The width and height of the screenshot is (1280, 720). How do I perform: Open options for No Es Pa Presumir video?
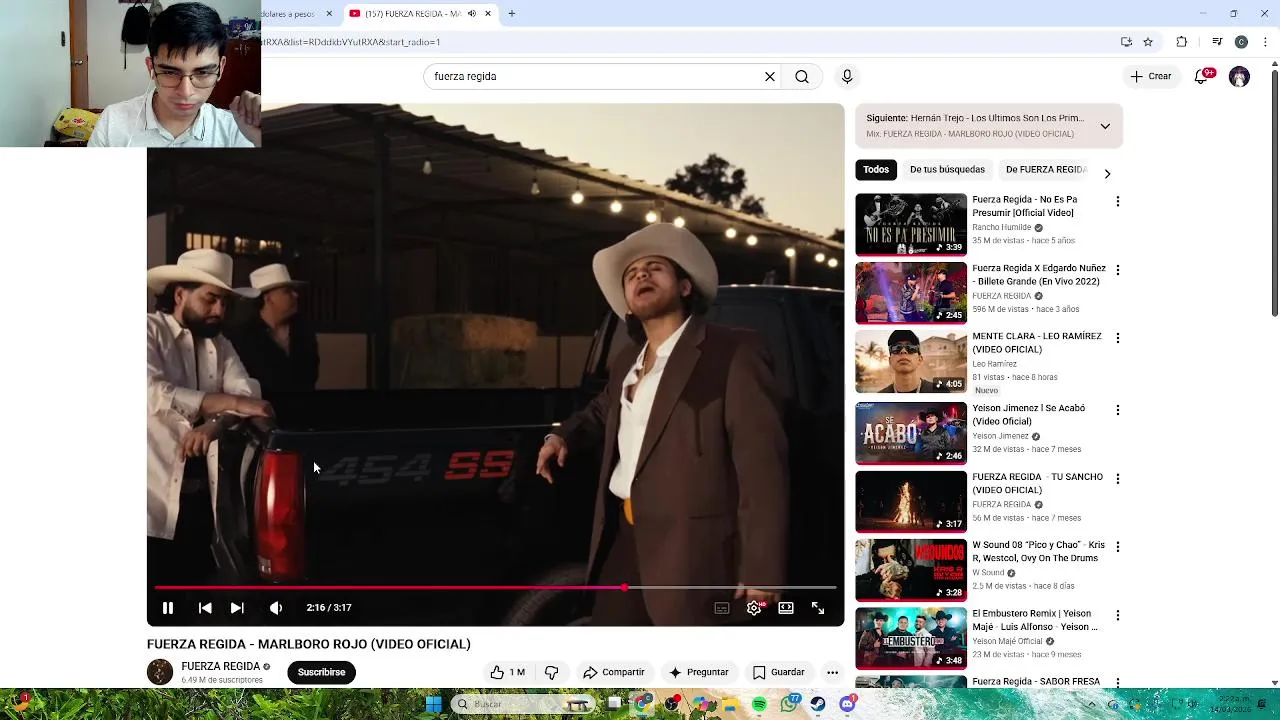point(1118,201)
